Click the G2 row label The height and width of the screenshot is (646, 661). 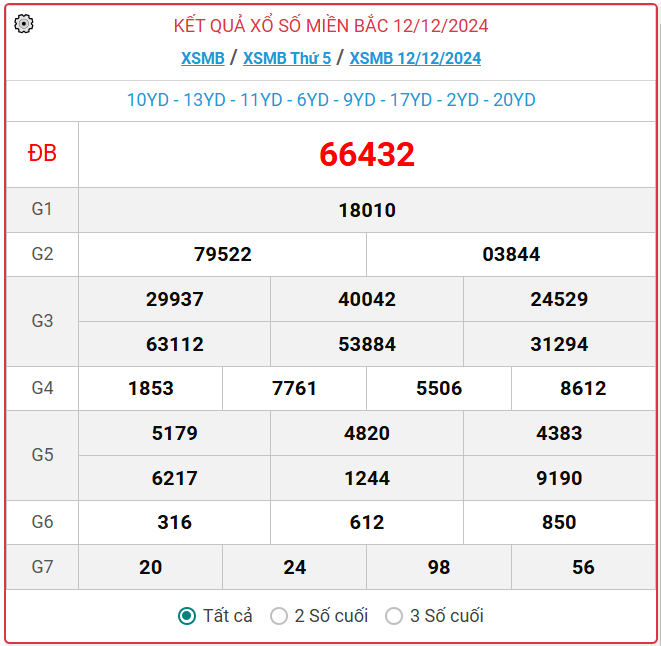click(x=42, y=254)
